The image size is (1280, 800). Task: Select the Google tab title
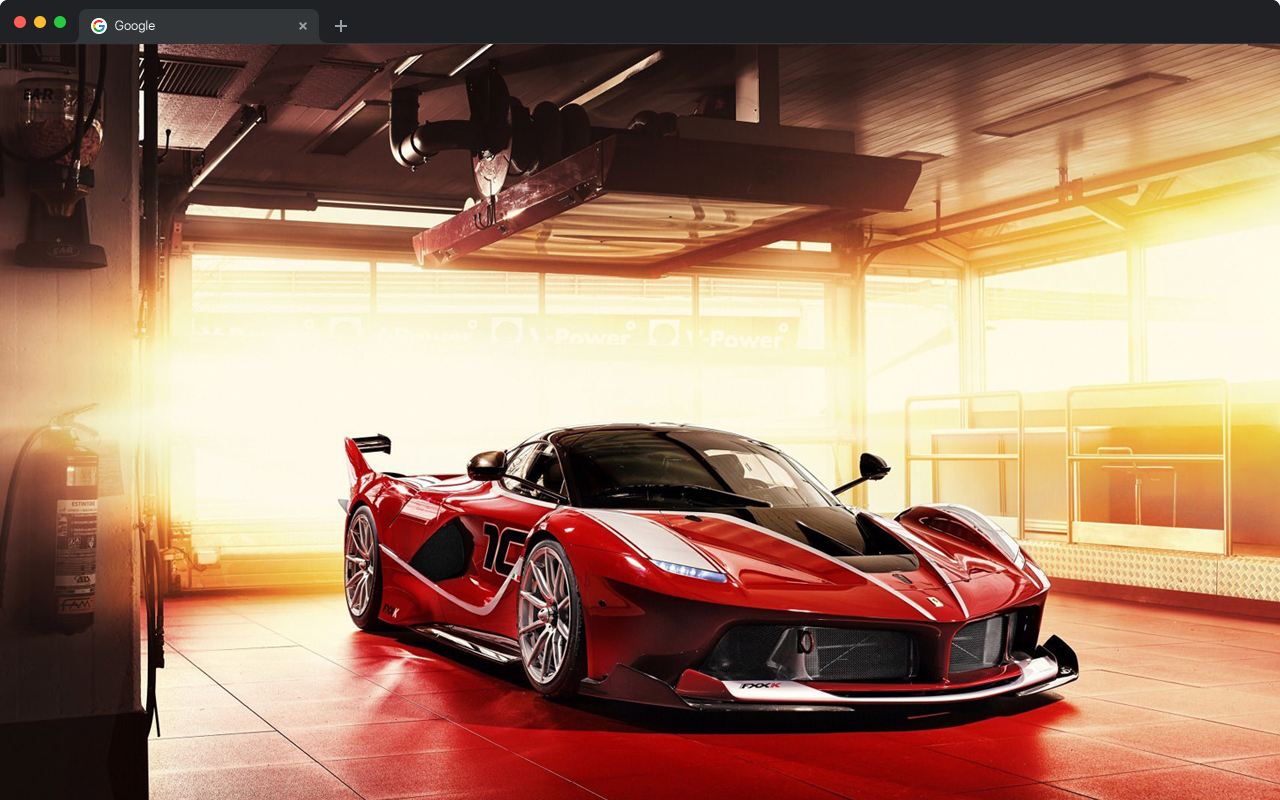tap(135, 26)
